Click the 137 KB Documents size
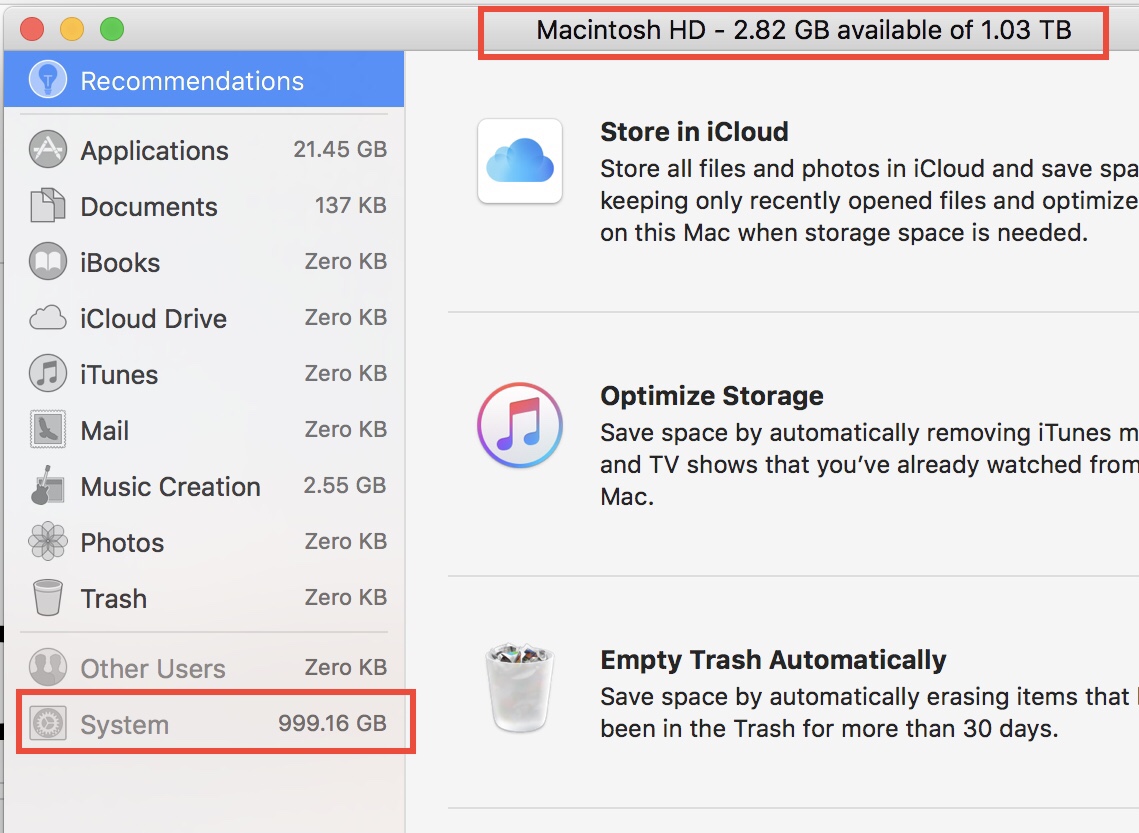This screenshot has width=1139, height=833. [350, 205]
